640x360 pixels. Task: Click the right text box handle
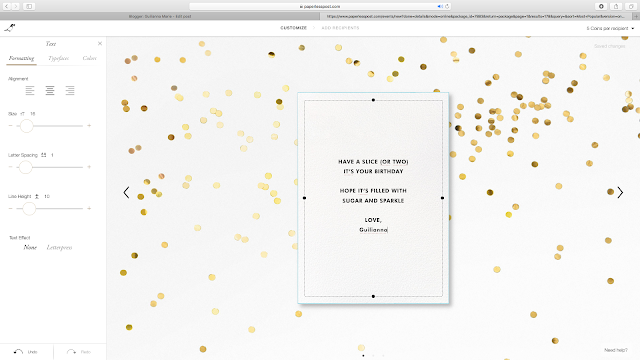point(442,198)
